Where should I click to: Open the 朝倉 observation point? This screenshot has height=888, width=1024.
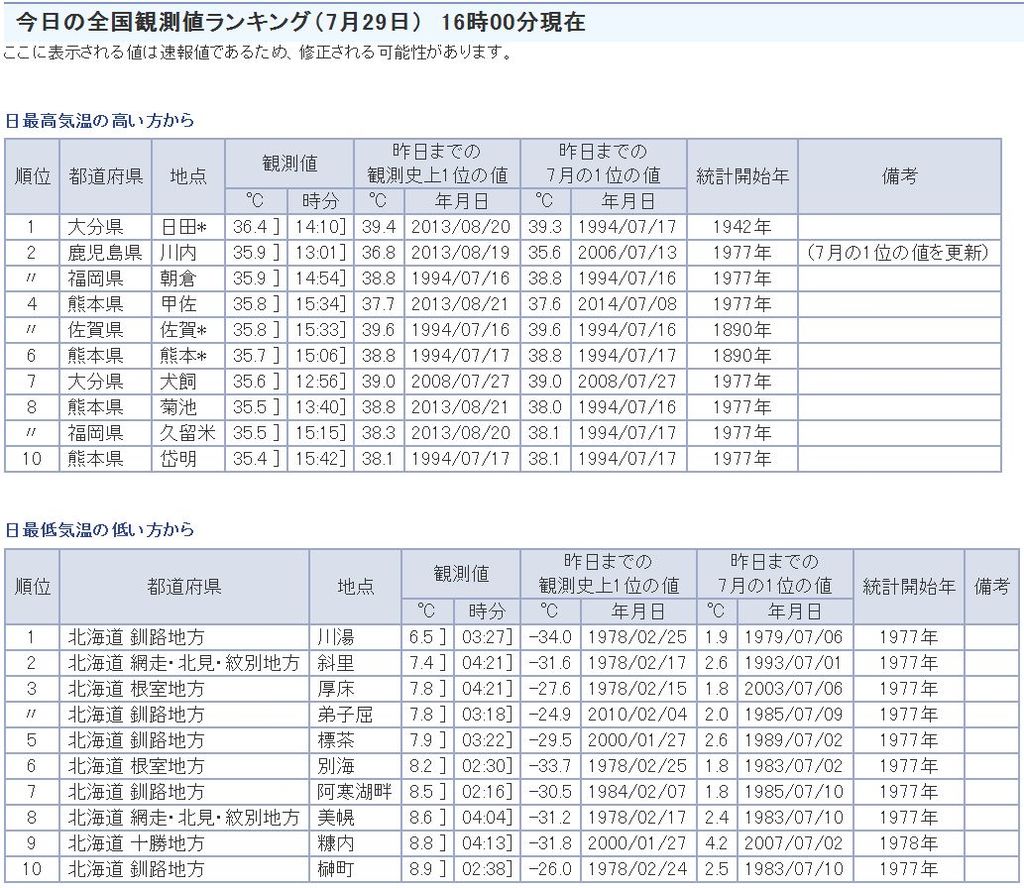pyautogui.click(x=176, y=278)
